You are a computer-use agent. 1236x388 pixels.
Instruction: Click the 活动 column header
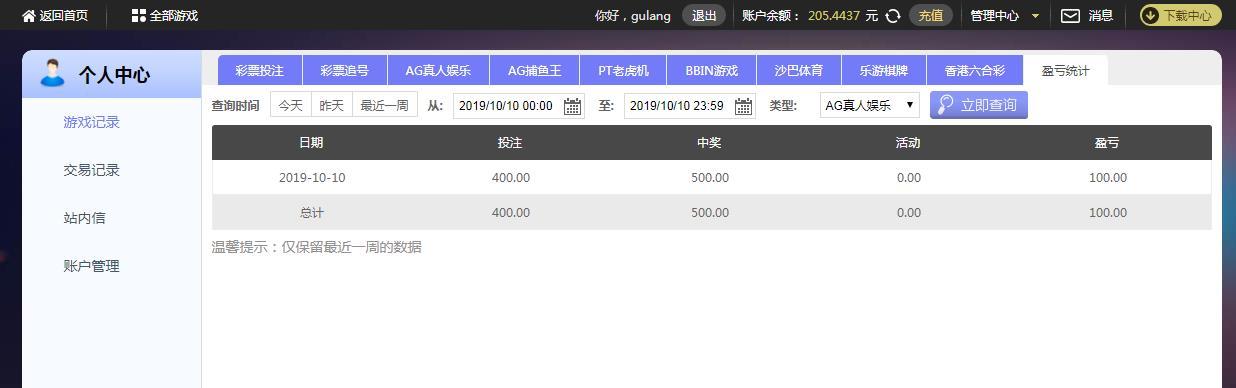coord(908,143)
